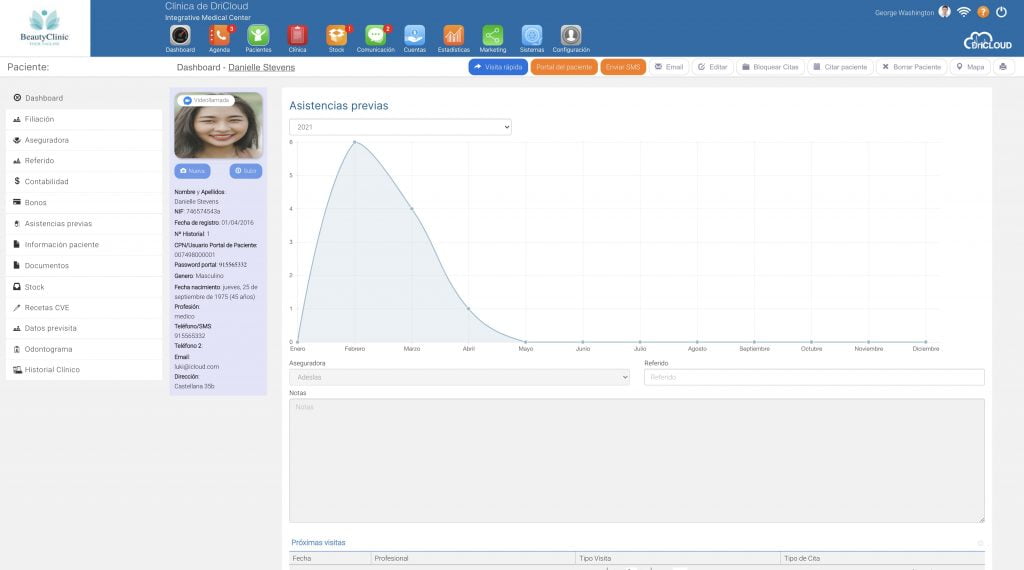Open the Cuentas icon
The width and height of the screenshot is (1024, 570).
[x=415, y=35]
